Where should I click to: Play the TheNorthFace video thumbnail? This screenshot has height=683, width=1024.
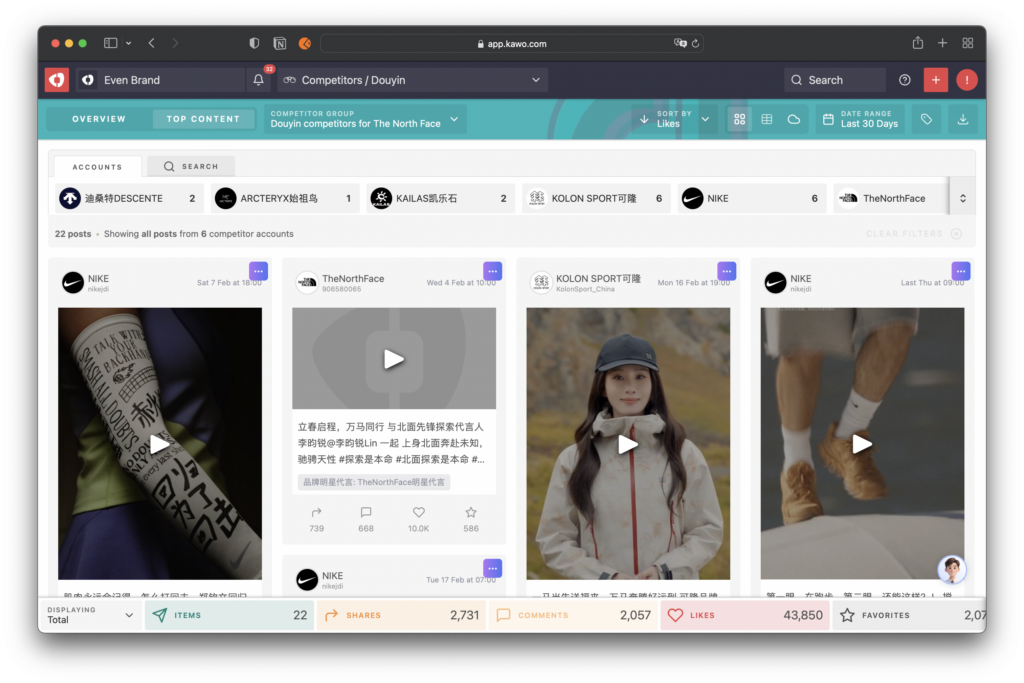394,359
